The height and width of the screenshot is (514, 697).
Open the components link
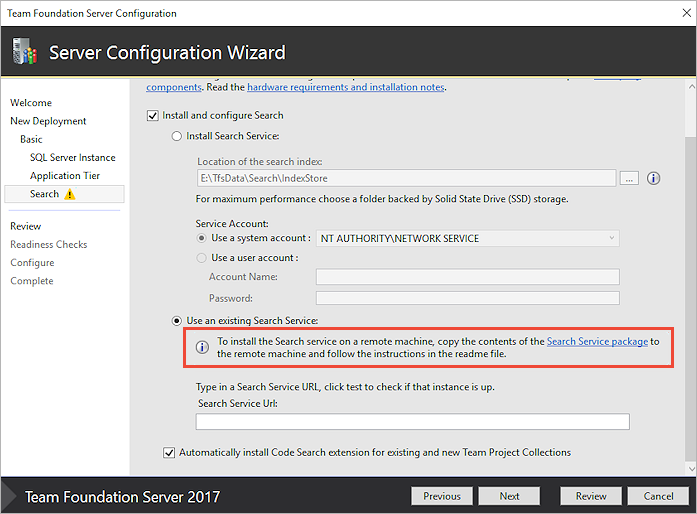pyautogui.click(x=174, y=87)
